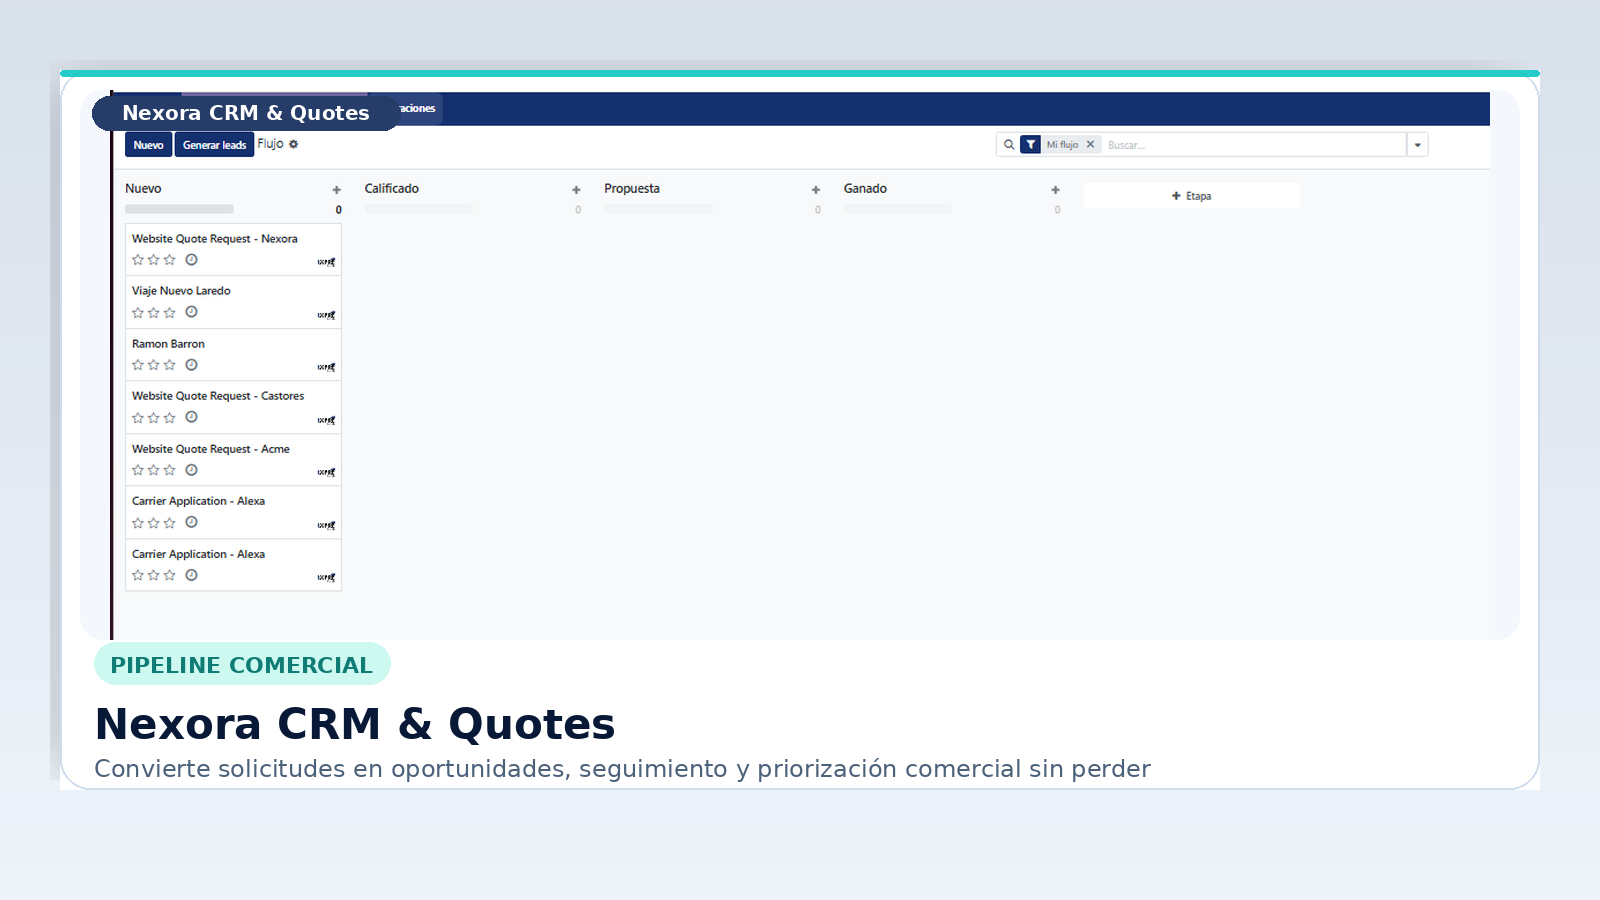Screen dimensions: 1600x900
Task: Open the Flujo settings gear icon
Action: [x=293, y=144]
